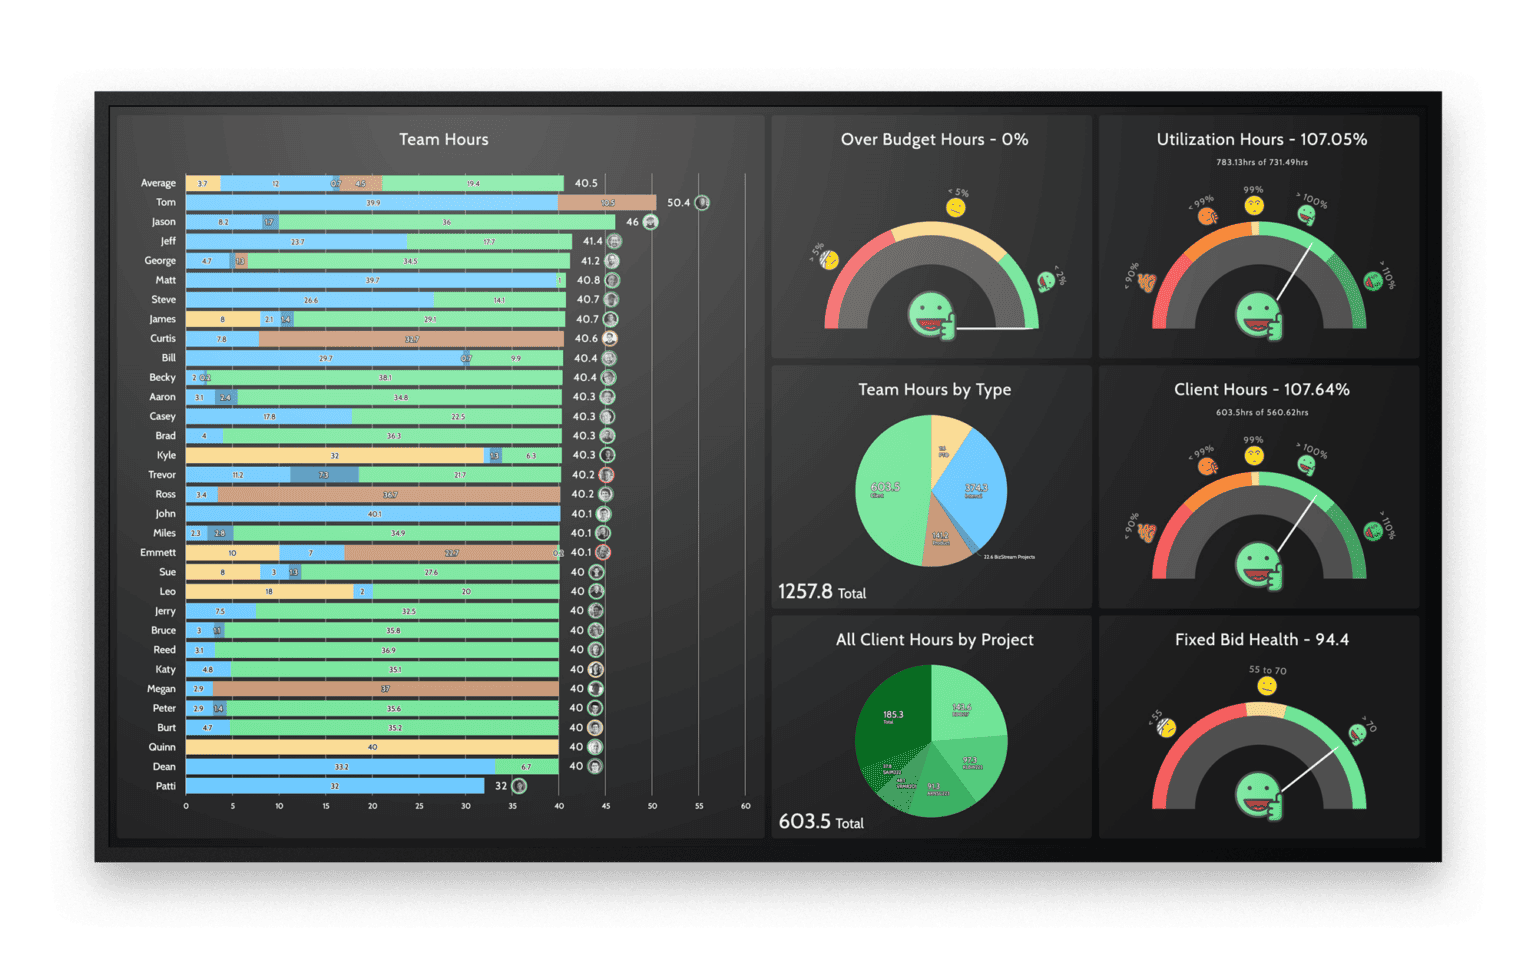This screenshot has width=1536, height=953.
Task: Click 'All Client Hours by Project' heading
Action: coord(935,640)
